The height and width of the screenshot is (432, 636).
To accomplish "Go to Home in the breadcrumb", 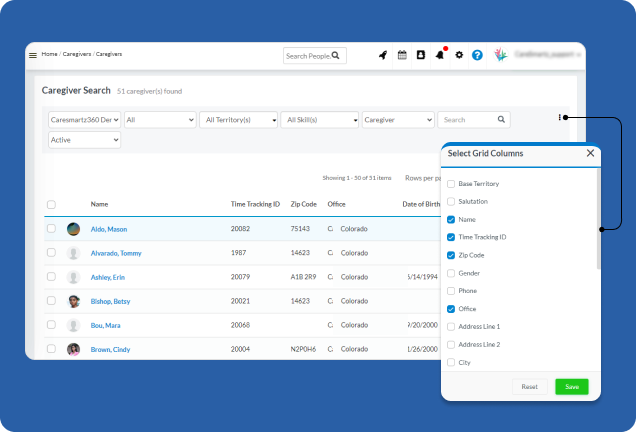I will click(49, 54).
